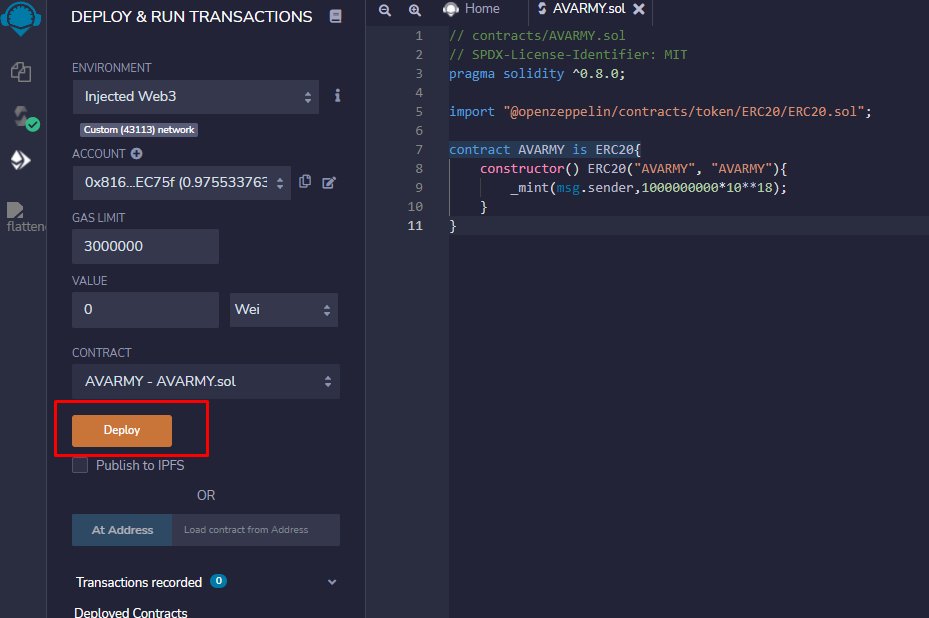This screenshot has height=618, width=929.
Task: Click the pragma solidity code line
Action: [537, 74]
